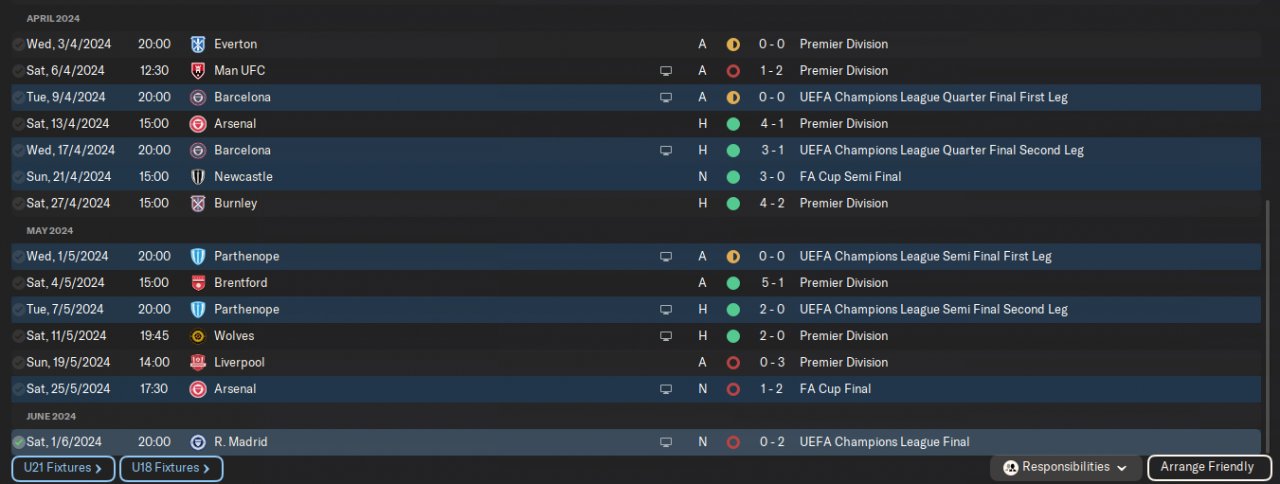Click the Everton club badge
The height and width of the screenshot is (484, 1280).
point(197,44)
